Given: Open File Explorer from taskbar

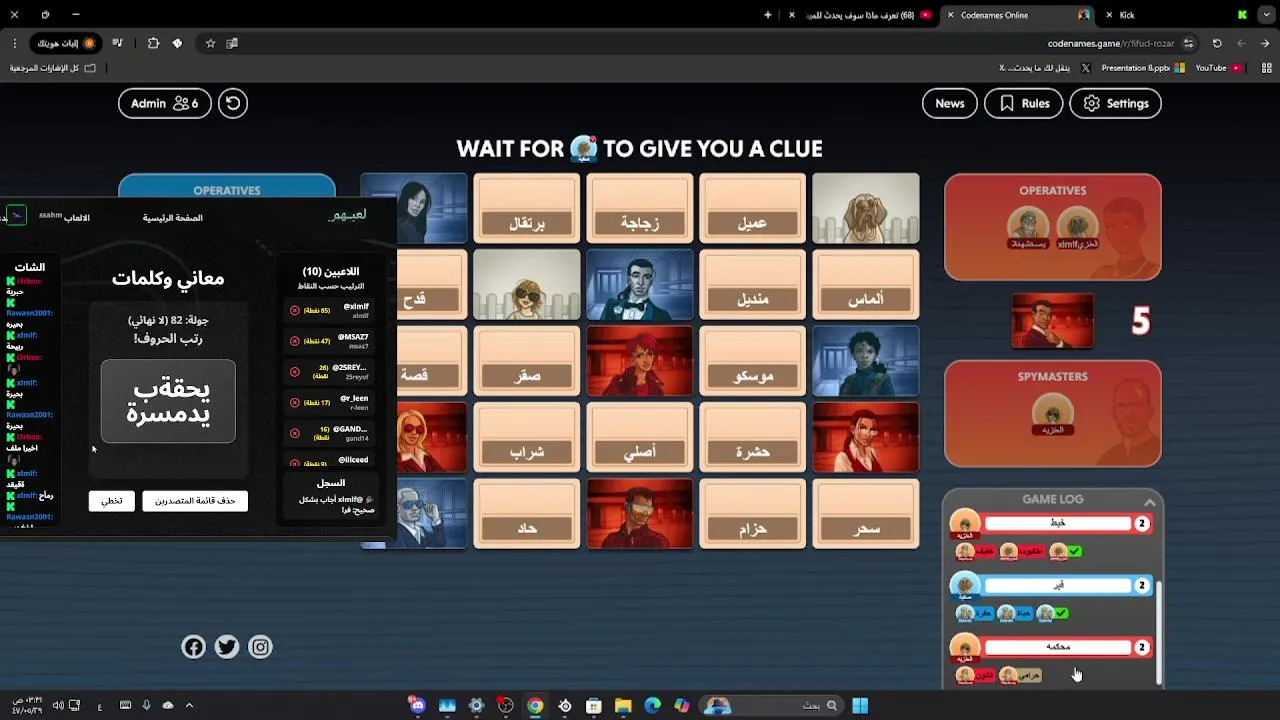Looking at the screenshot, I should point(623,705).
